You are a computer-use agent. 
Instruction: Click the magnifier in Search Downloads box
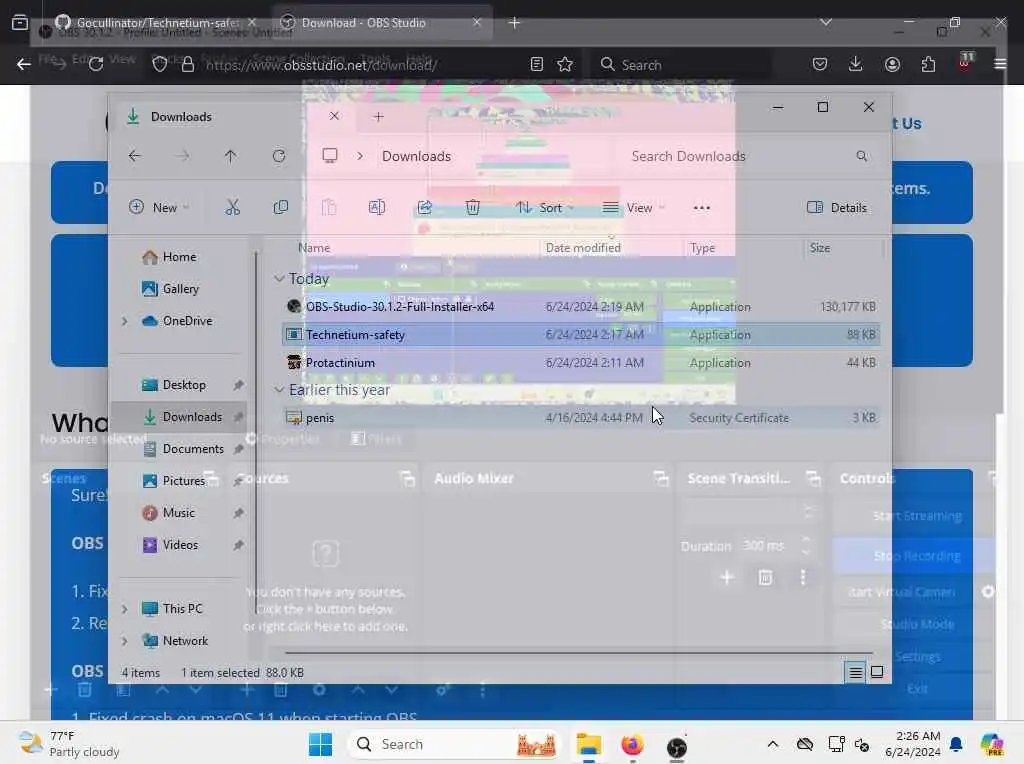(x=862, y=156)
